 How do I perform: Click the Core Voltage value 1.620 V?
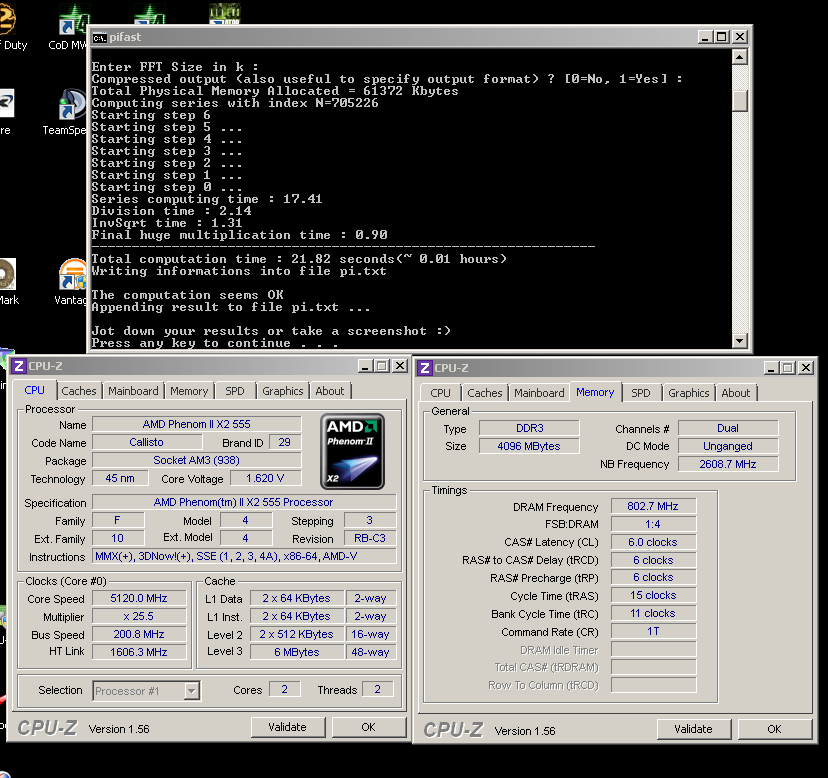[265, 479]
